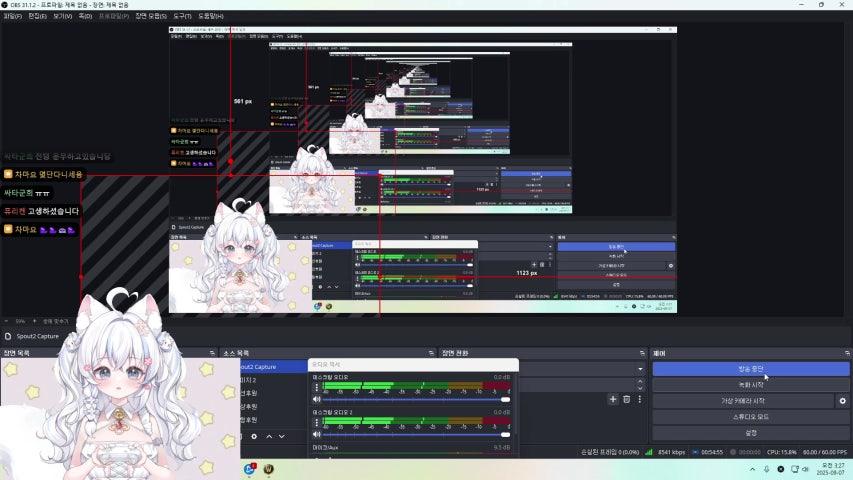Open options menu for first 데스크탑 오디오
853x480 pixels.
(x=317, y=387)
